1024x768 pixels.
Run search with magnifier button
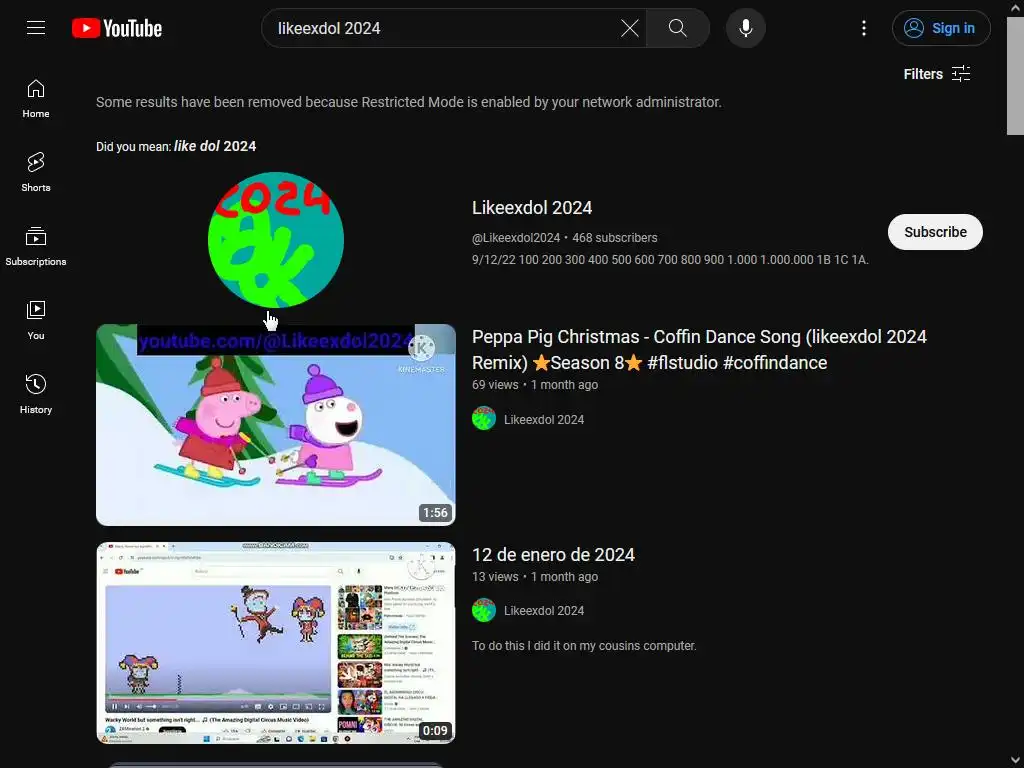pyautogui.click(x=677, y=28)
